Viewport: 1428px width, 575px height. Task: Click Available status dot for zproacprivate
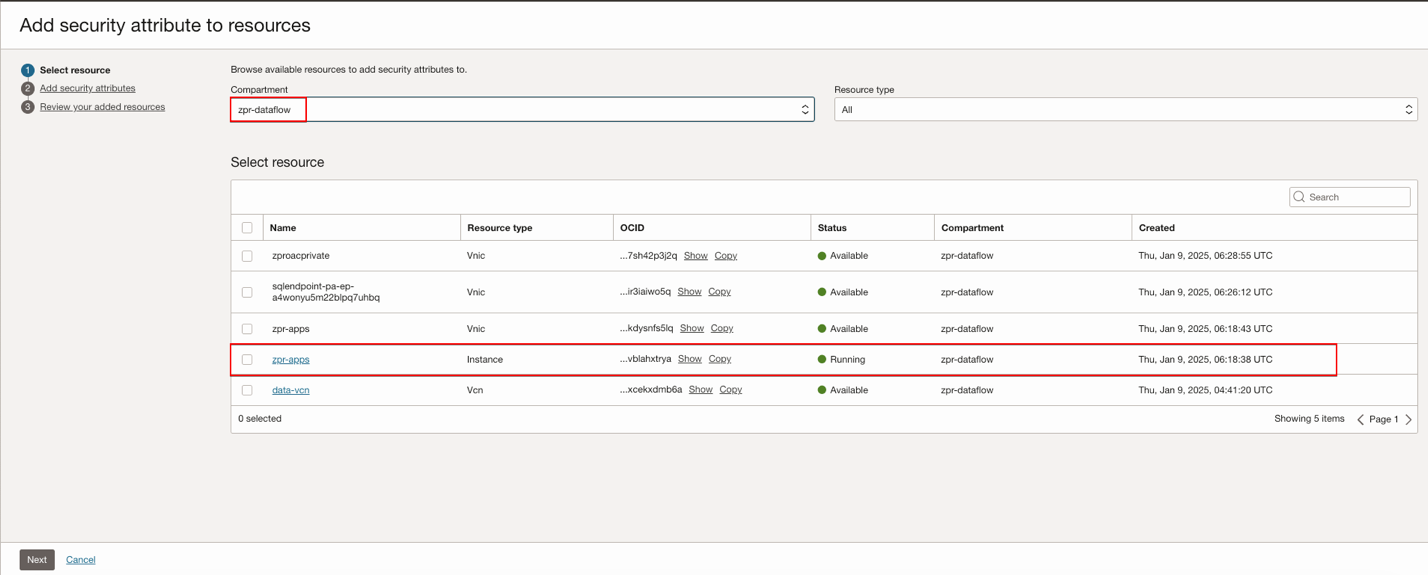[822, 256]
